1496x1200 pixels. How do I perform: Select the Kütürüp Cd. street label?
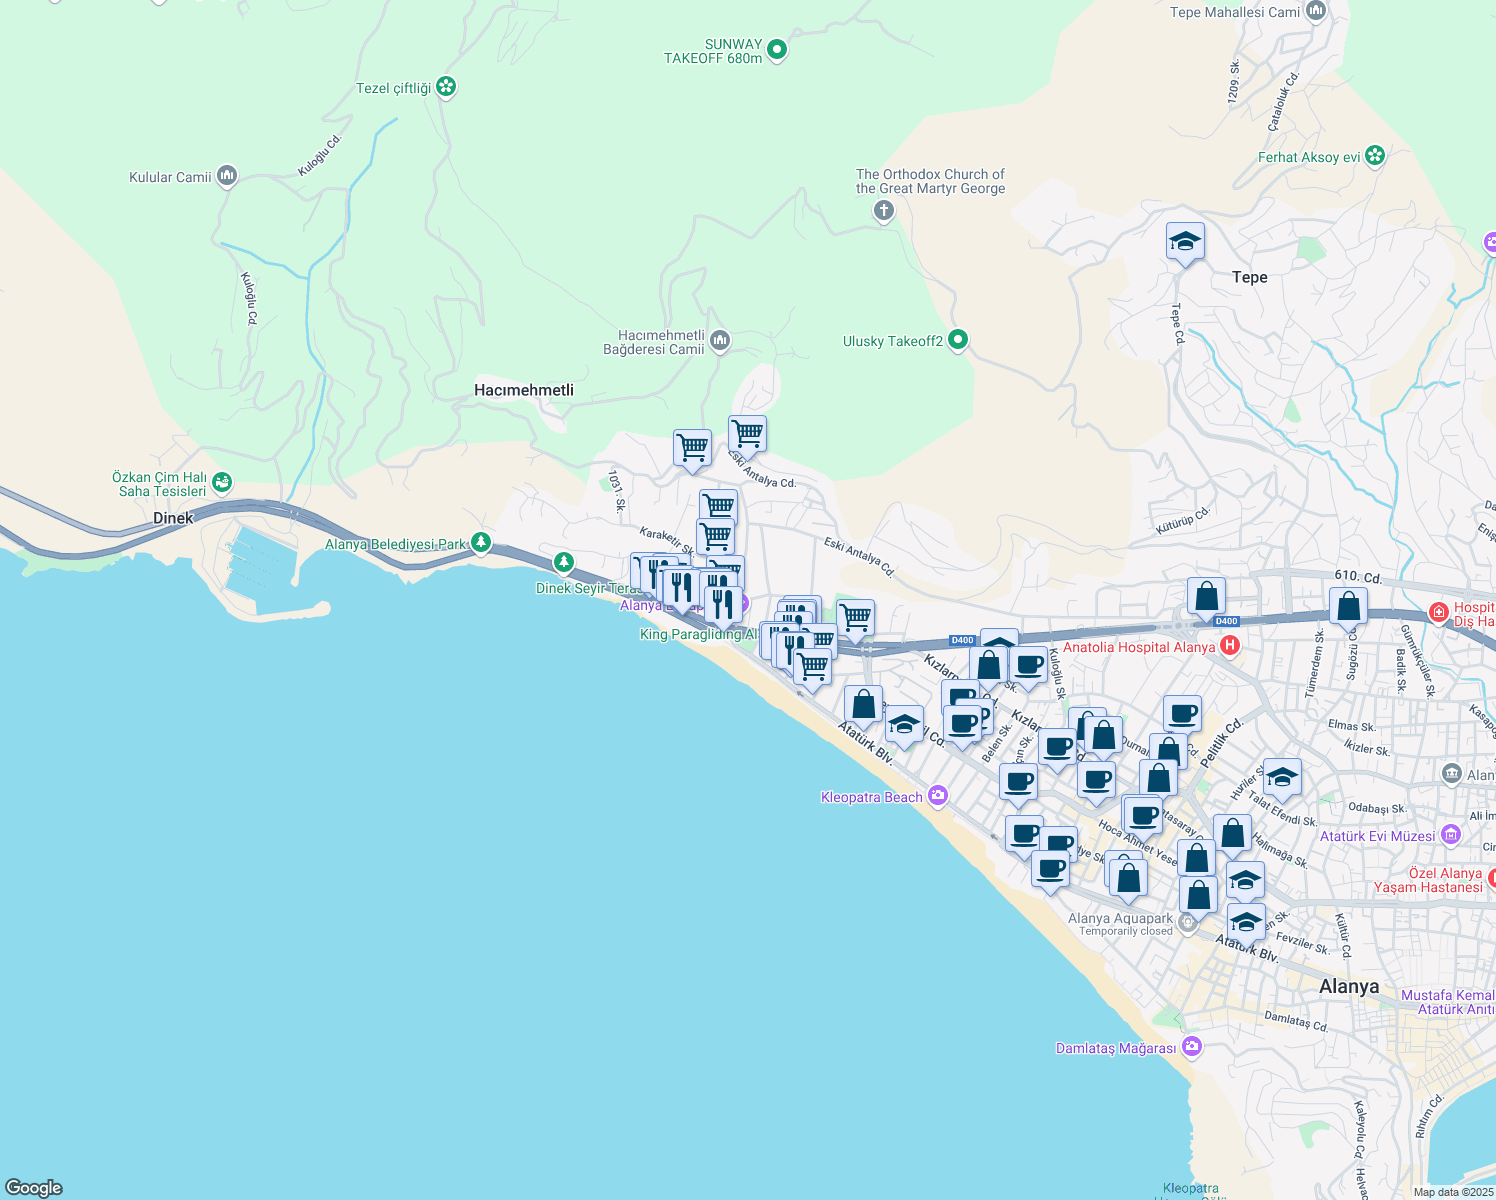pyautogui.click(x=1183, y=519)
